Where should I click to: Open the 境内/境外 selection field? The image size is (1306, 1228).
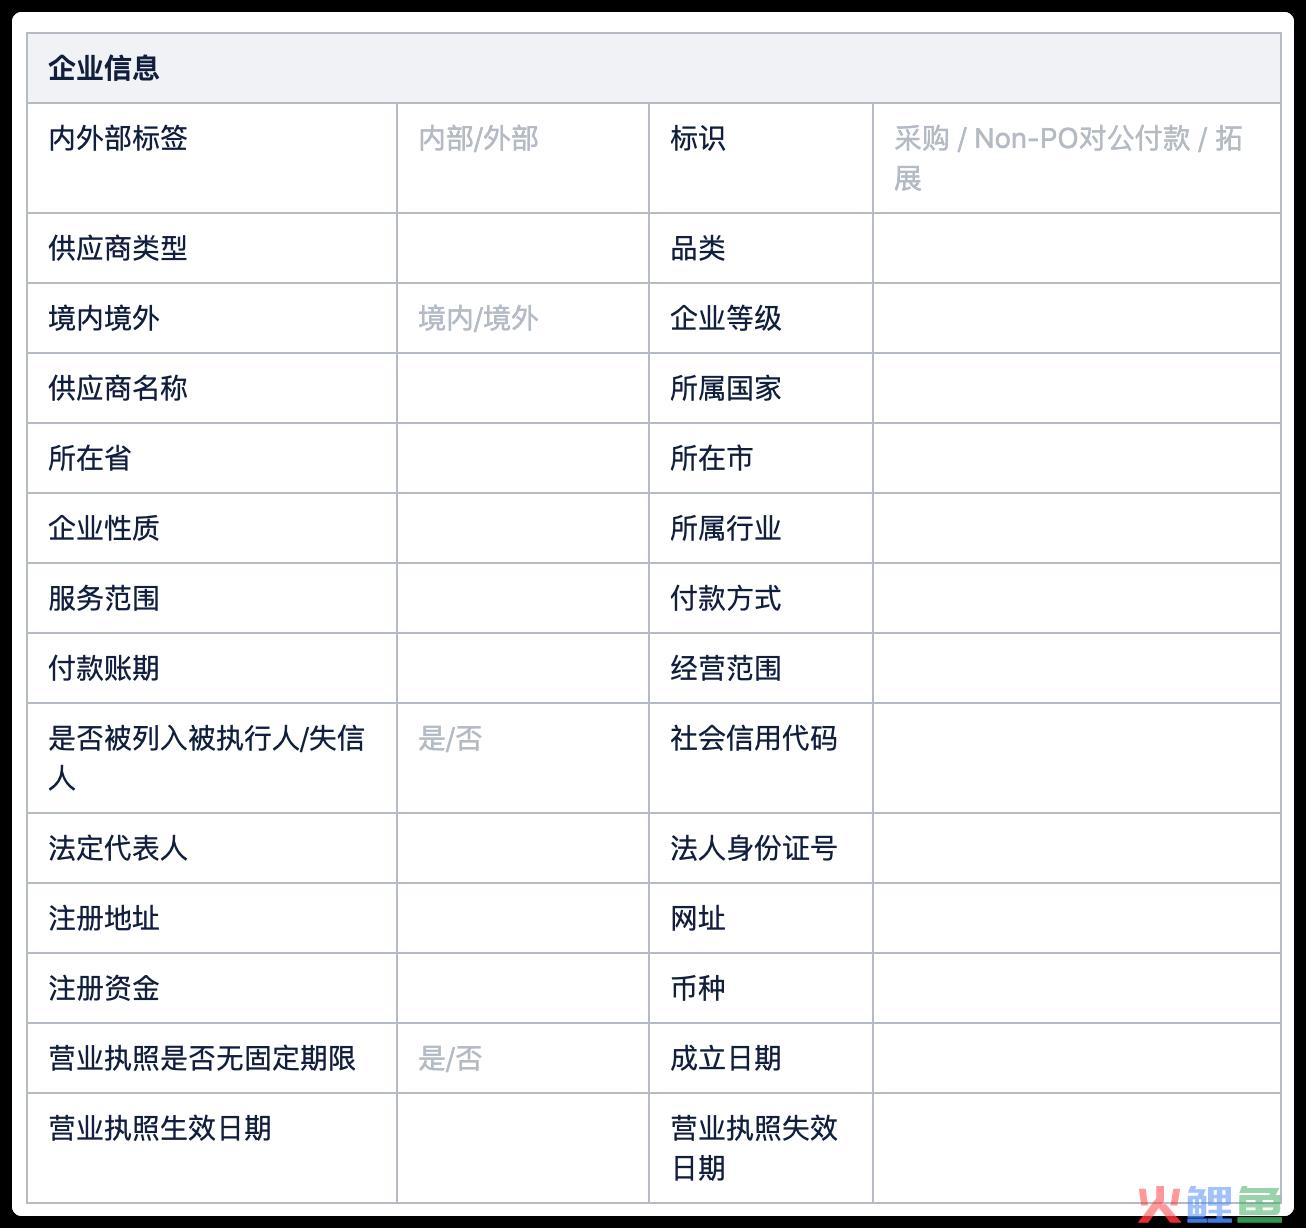click(x=478, y=319)
